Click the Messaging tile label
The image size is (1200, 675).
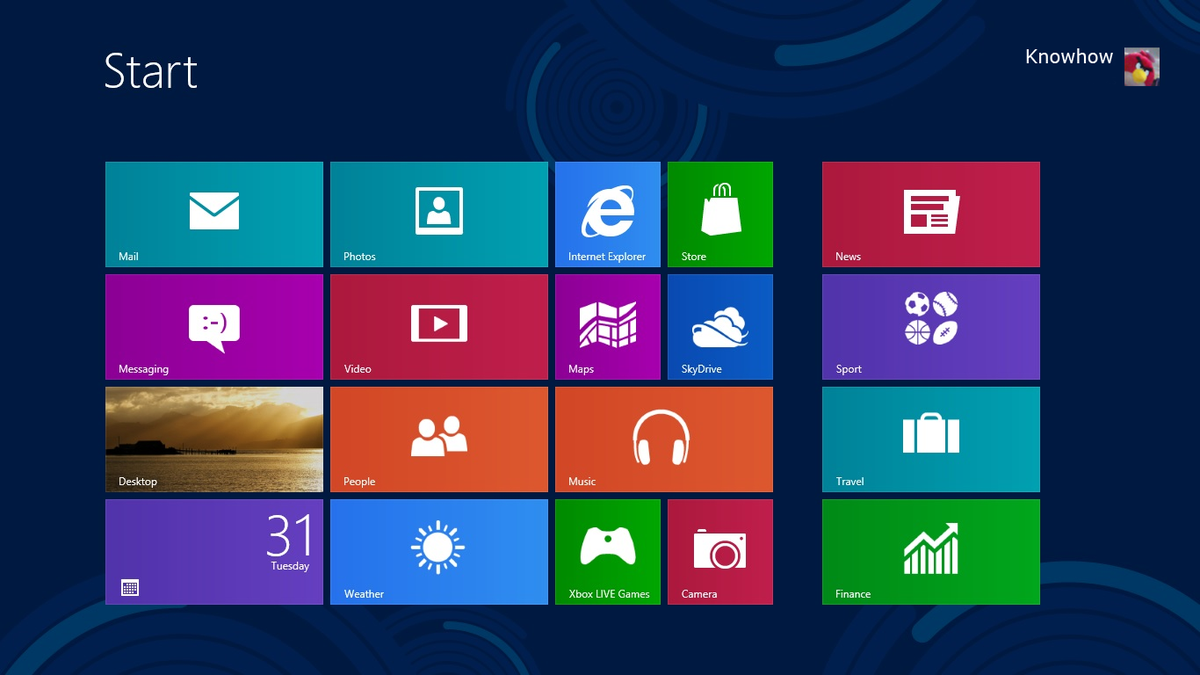(144, 370)
